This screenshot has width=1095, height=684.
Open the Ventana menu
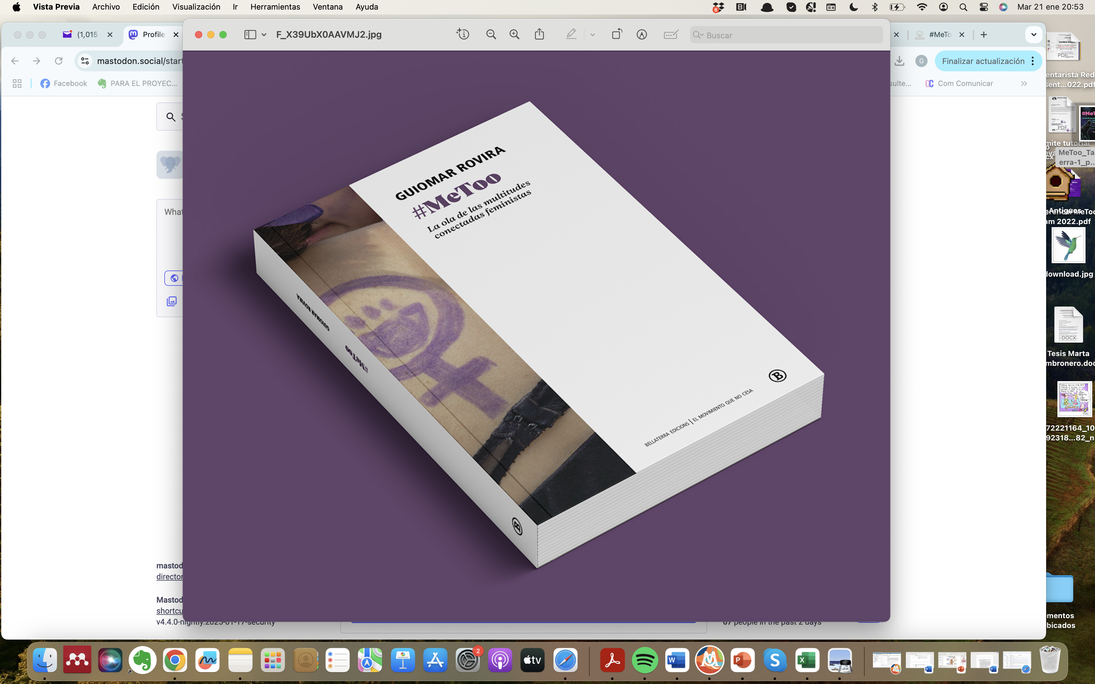(x=328, y=7)
